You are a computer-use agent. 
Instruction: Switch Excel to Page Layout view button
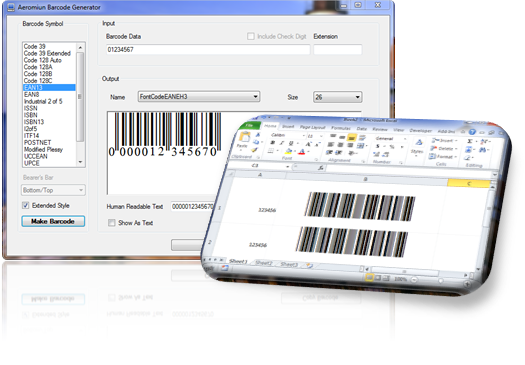point(378,278)
